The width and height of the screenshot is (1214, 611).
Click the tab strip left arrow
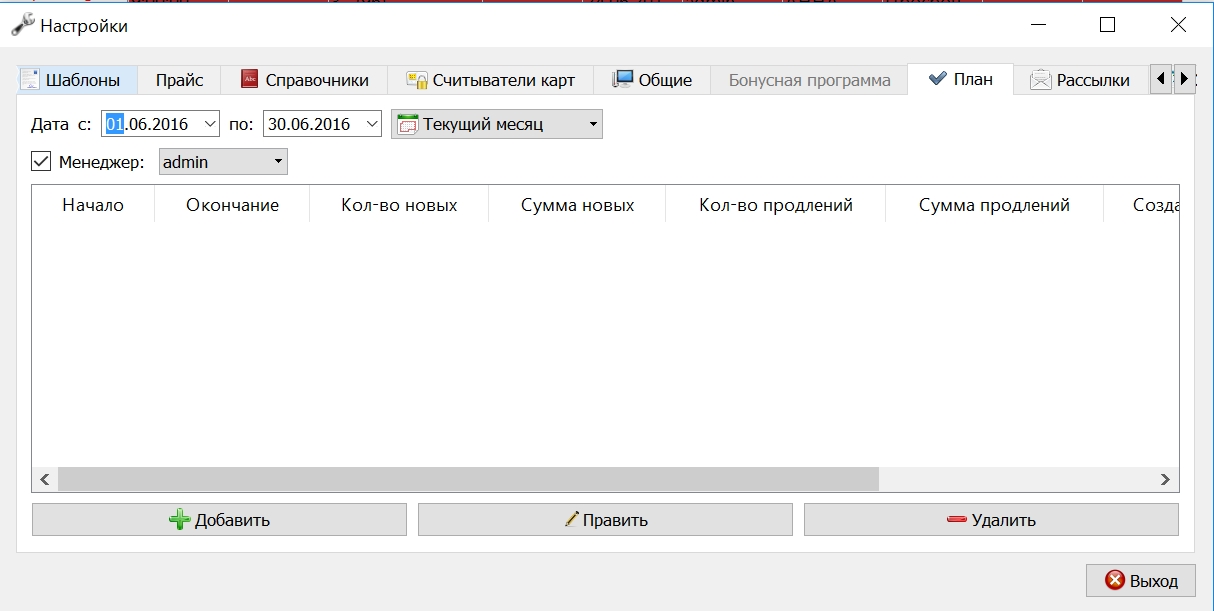click(x=1161, y=79)
